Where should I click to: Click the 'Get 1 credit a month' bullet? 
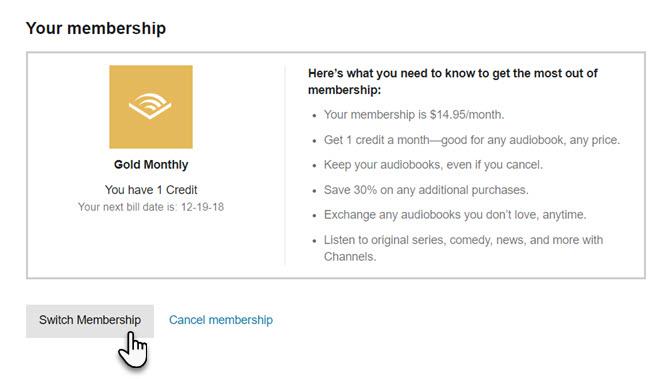click(x=472, y=140)
